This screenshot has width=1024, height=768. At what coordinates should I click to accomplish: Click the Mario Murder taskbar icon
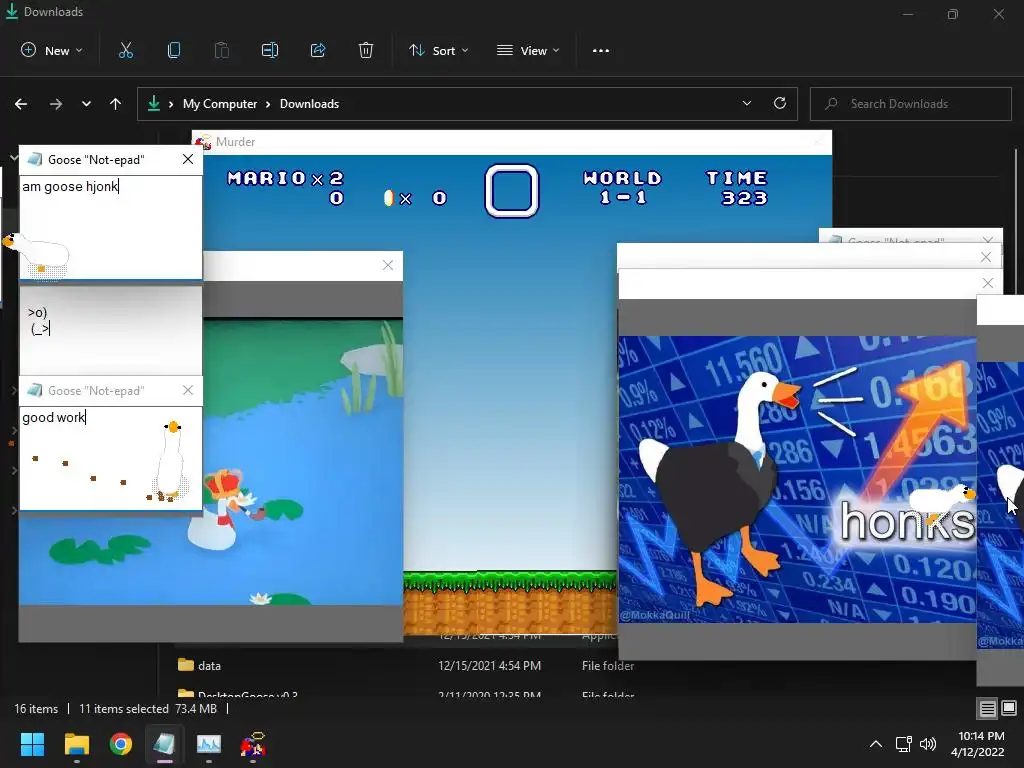click(x=253, y=744)
